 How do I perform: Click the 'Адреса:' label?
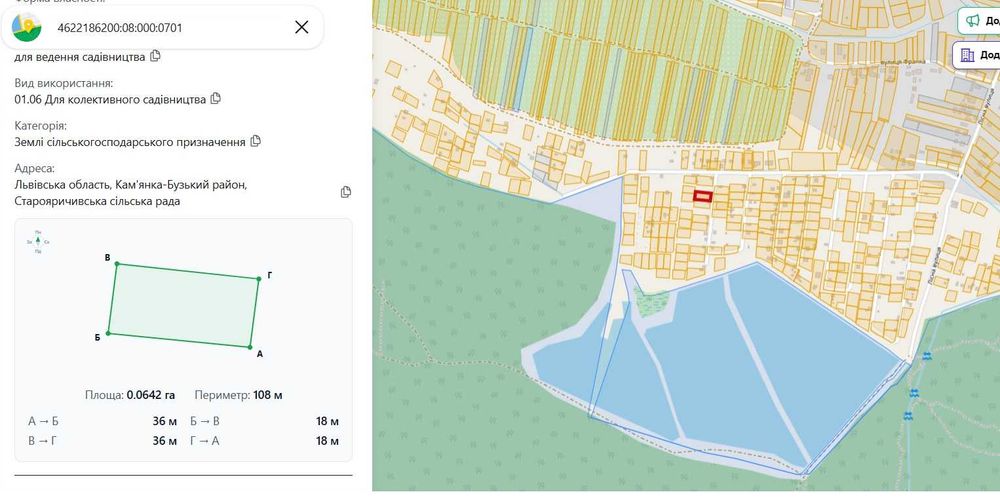[34, 168]
